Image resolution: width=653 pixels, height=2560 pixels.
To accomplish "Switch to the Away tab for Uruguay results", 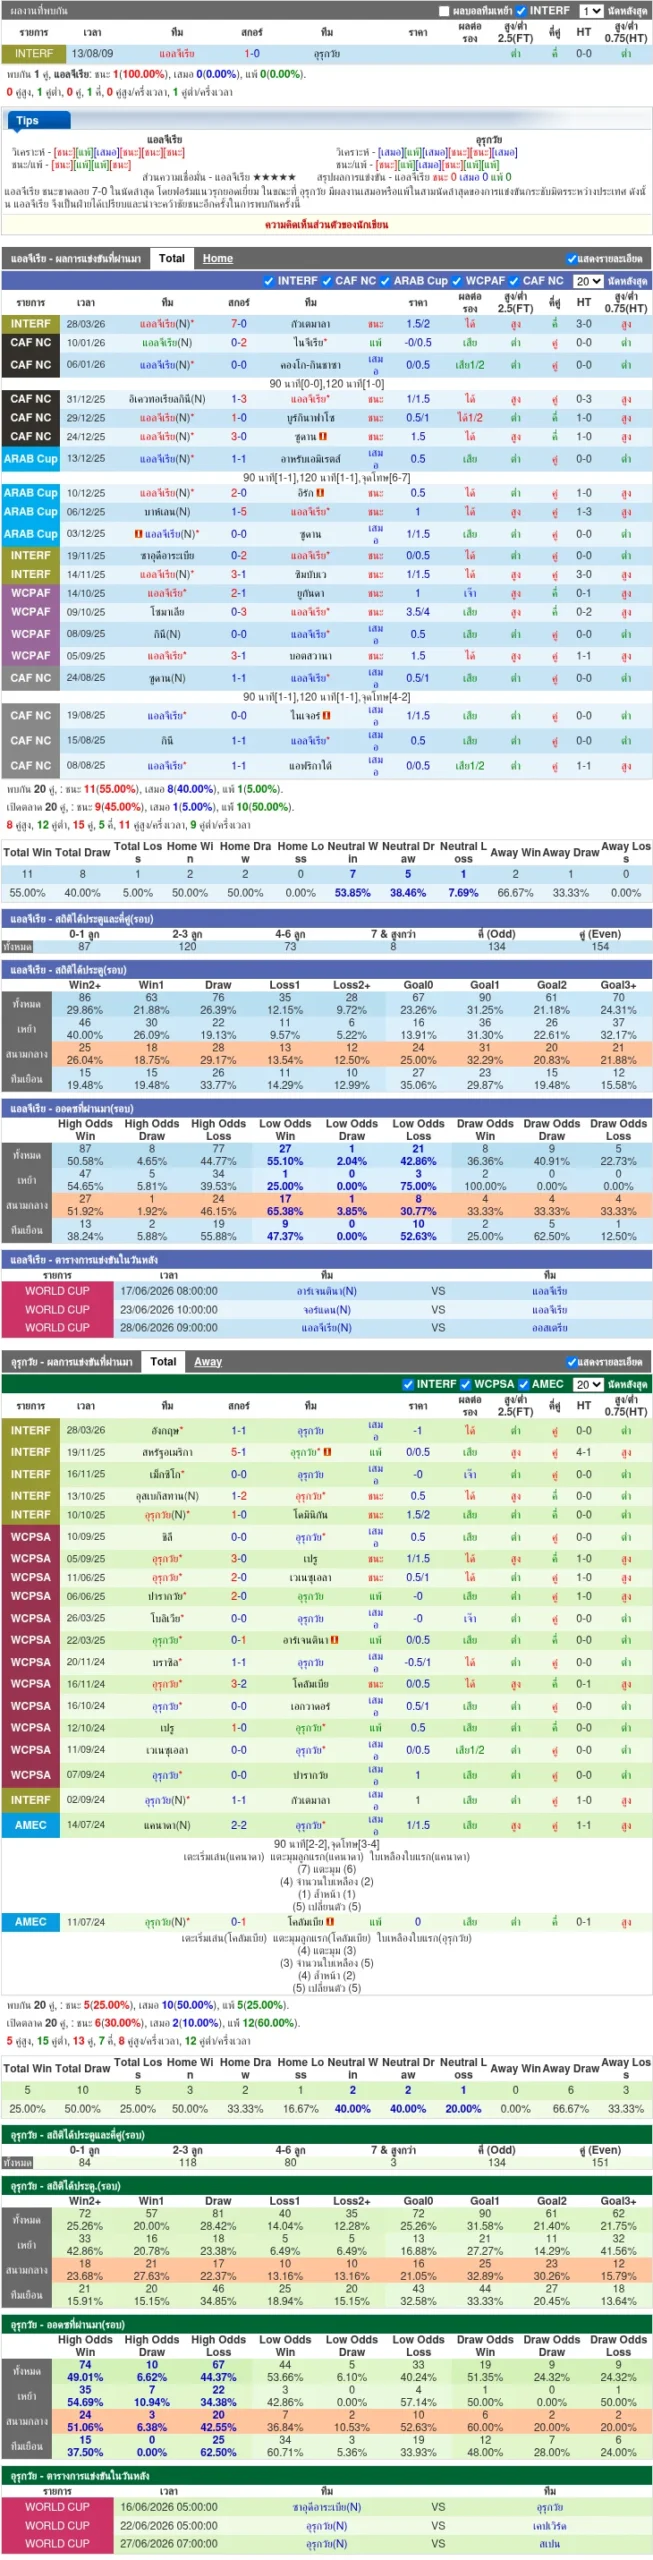I will coord(208,1362).
